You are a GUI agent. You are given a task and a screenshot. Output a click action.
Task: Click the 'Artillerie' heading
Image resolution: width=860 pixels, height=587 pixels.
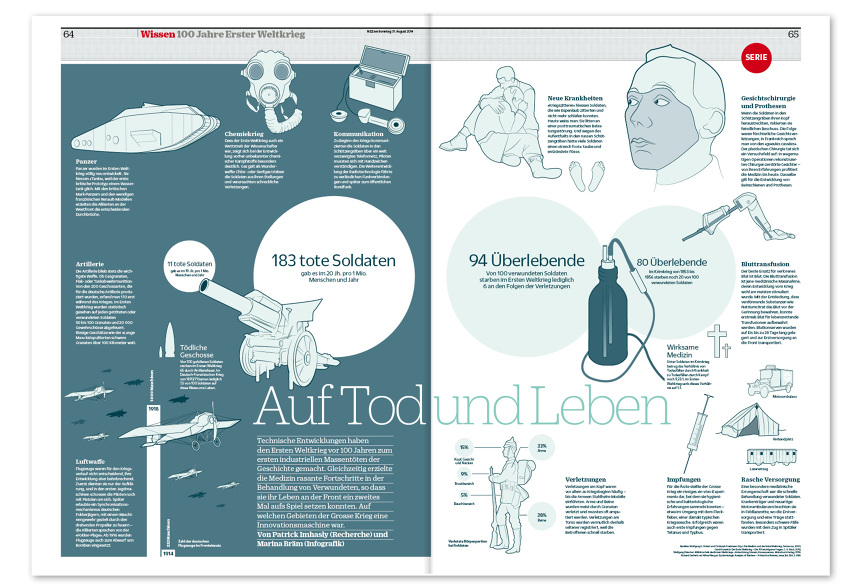pos(89,264)
